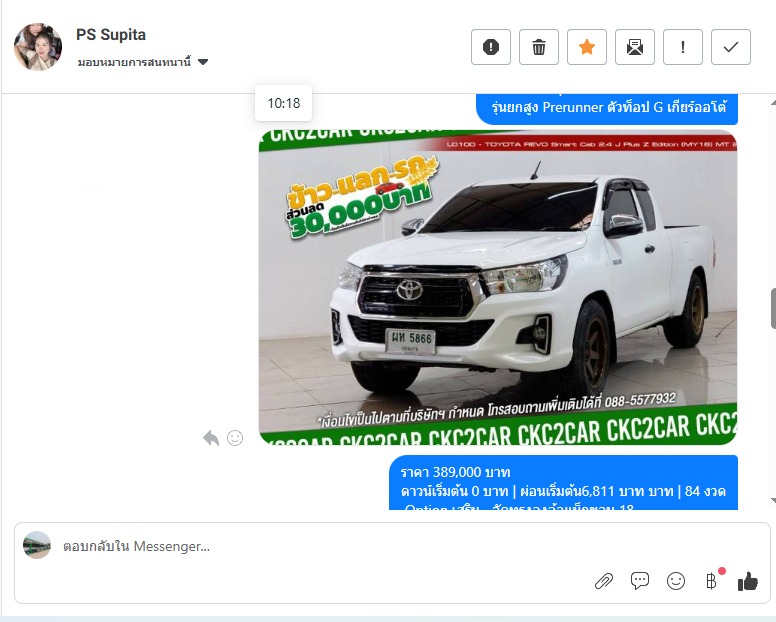
Task: Click the 10:18 timestamp label
Action: [284, 103]
